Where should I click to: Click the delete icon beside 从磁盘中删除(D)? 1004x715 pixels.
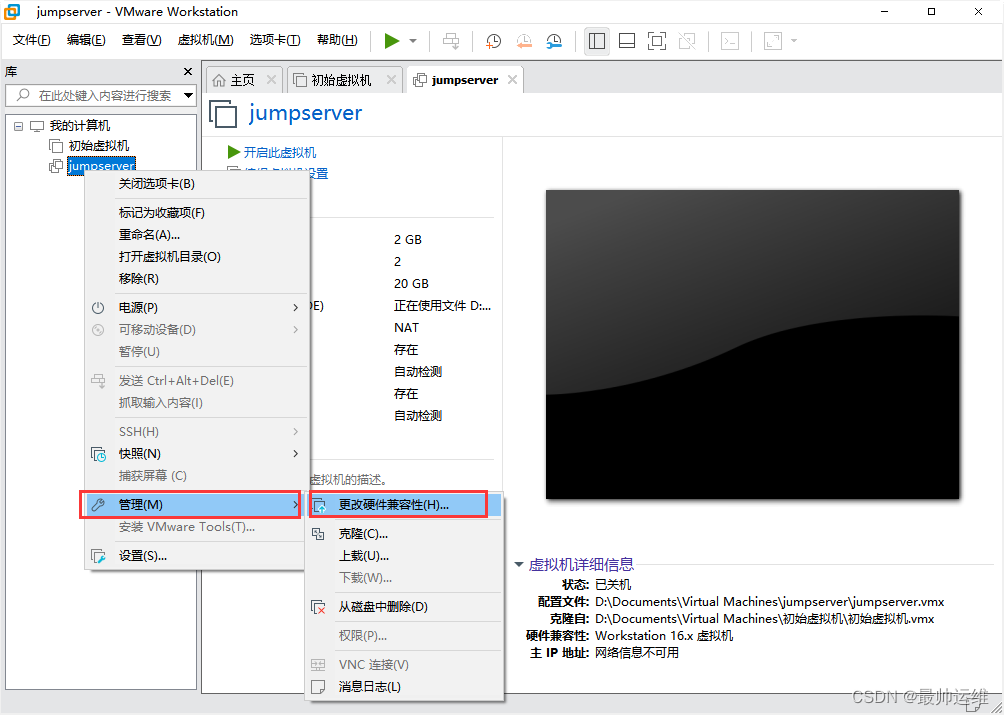click(x=318, y=607)
